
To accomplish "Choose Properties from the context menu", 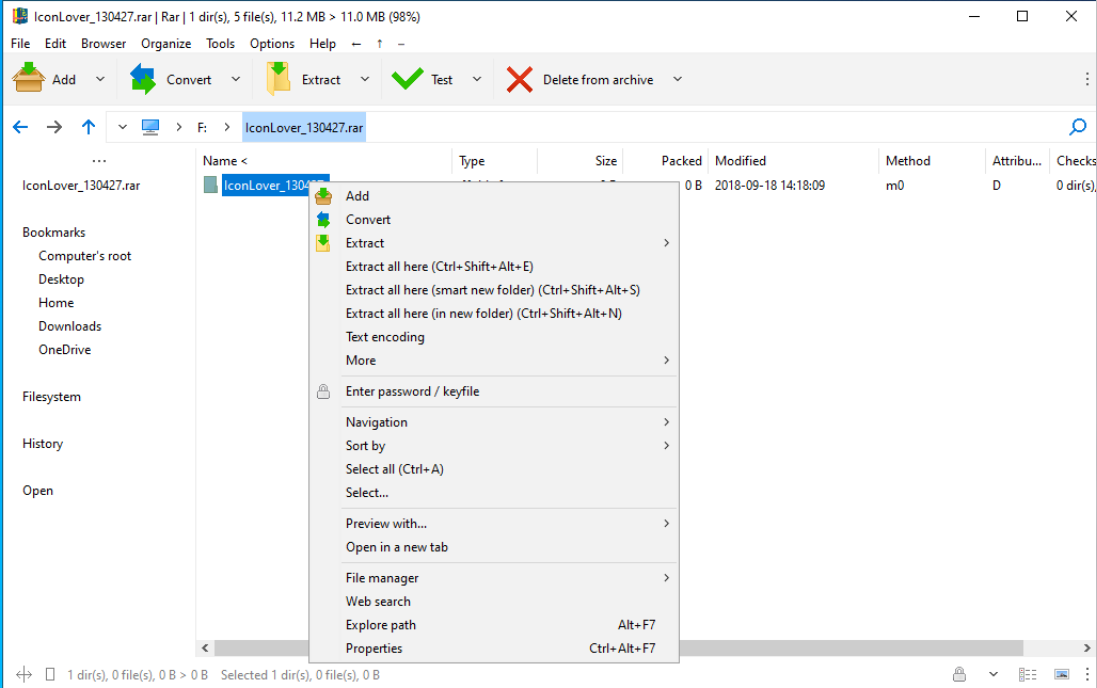I will (x=374, y=648).
